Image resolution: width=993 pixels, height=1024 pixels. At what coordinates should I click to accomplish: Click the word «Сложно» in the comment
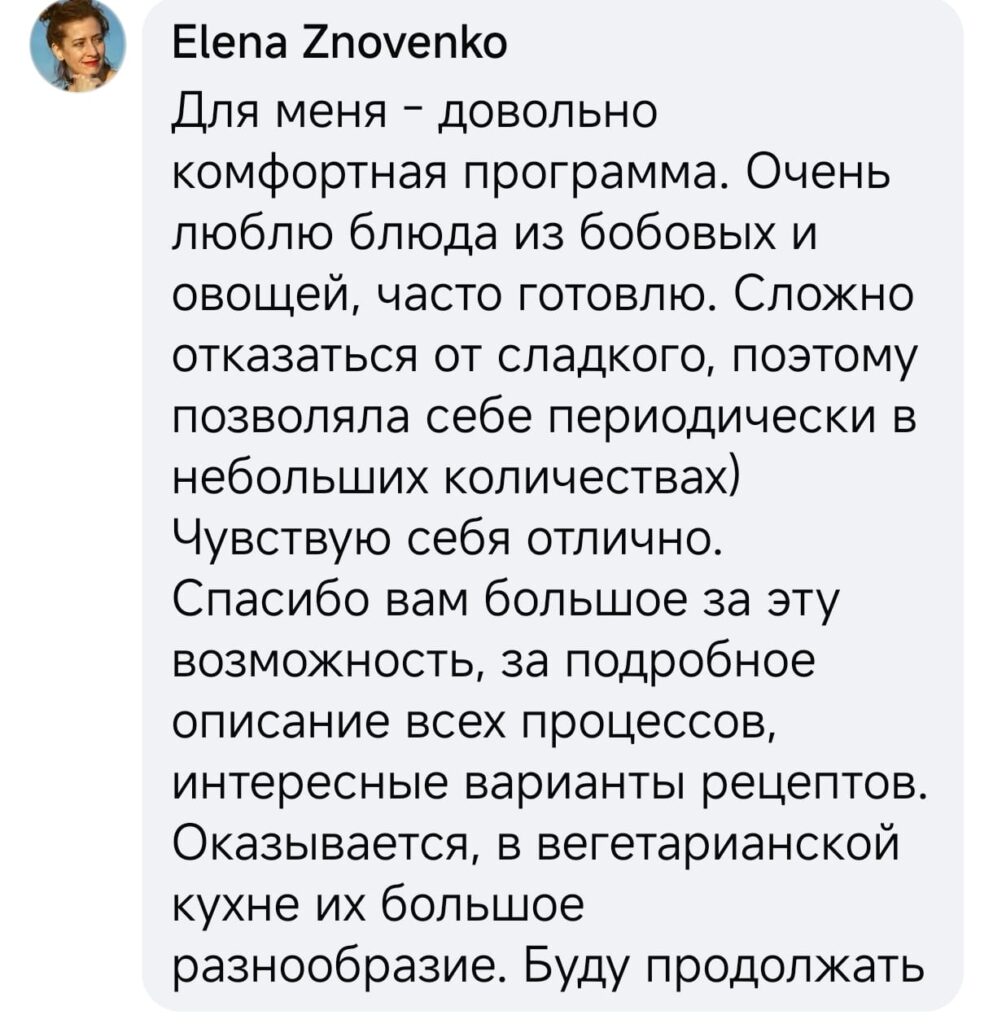coord(824,295)
